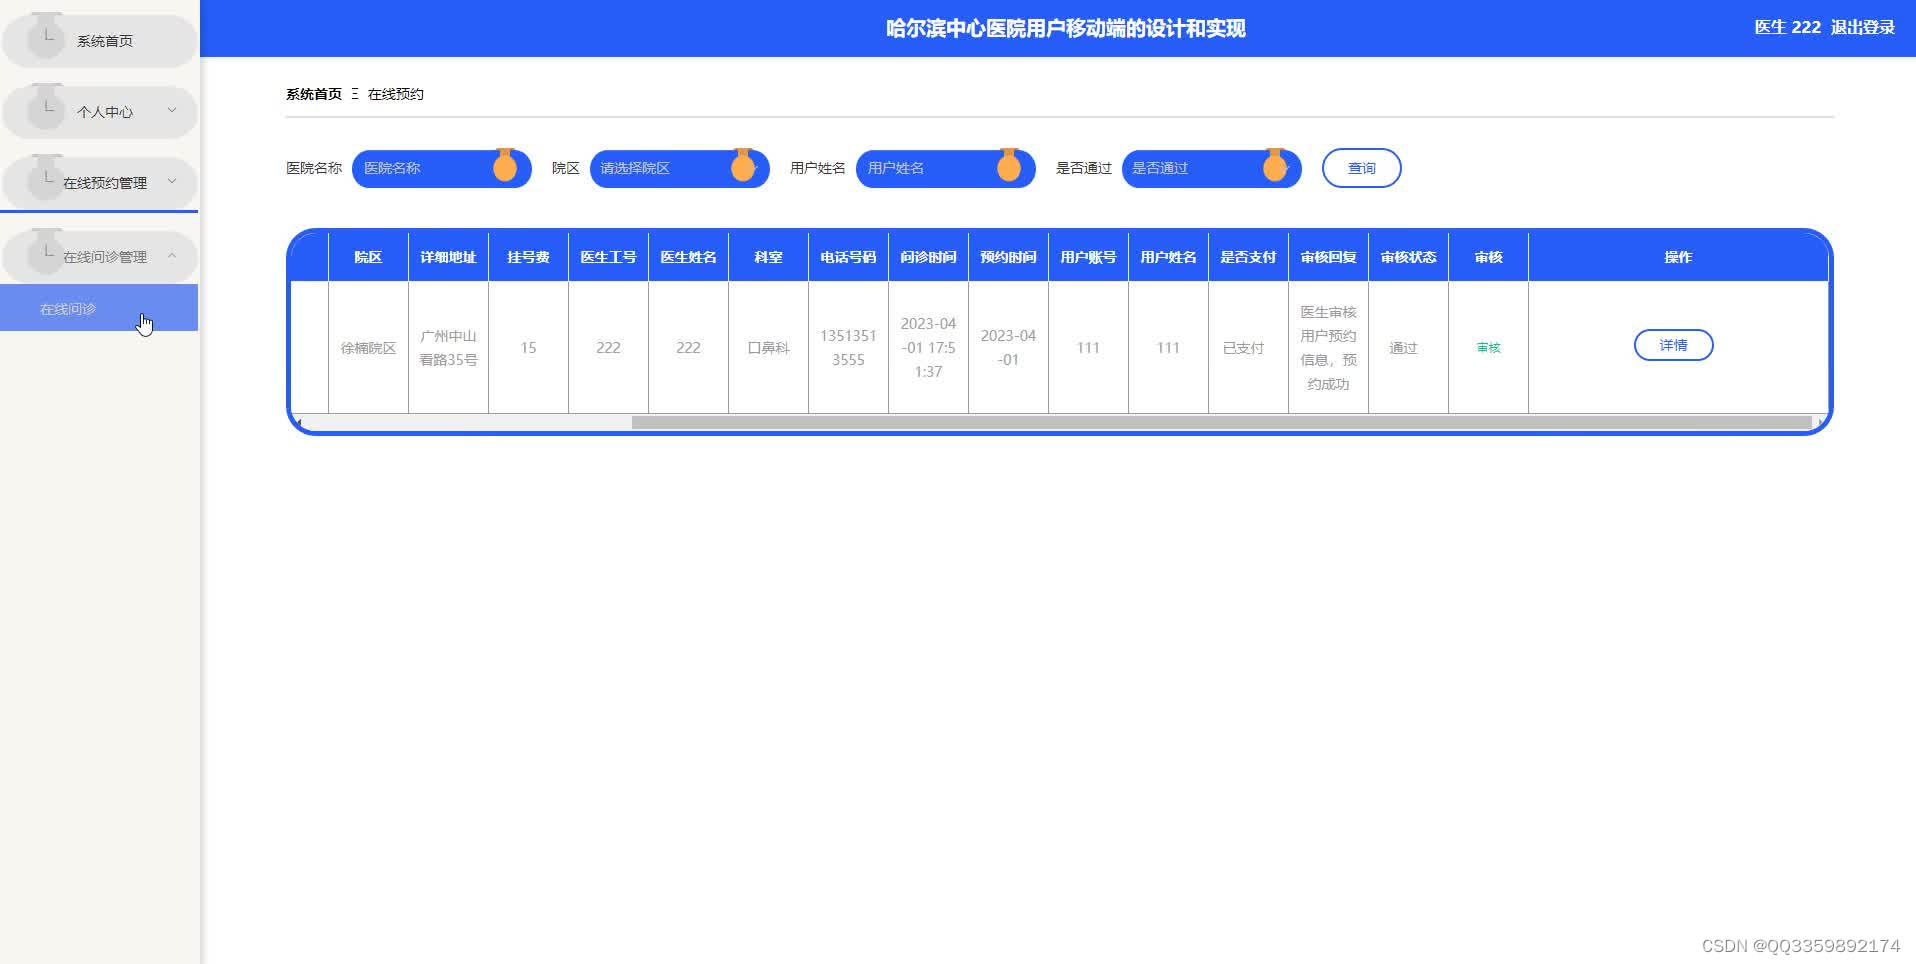Click the 审核状态 column header
The width and height of the screenshot is (1916, 964).
(1408, 257)
